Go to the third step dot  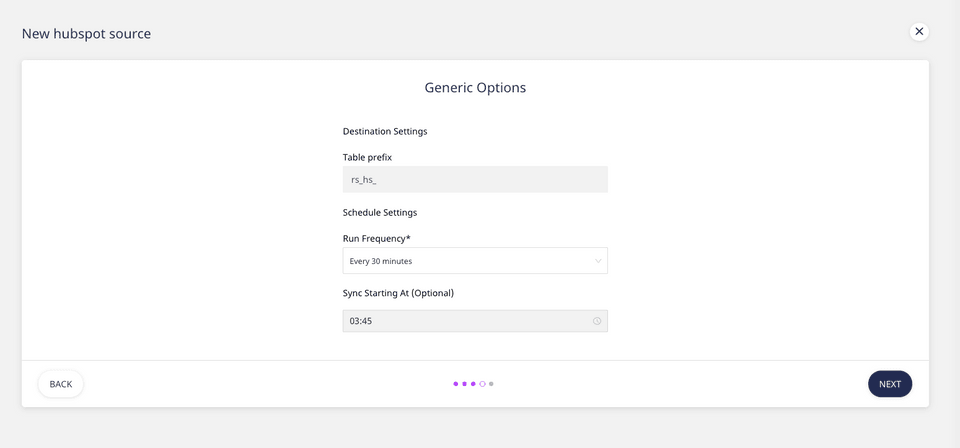pyautogui.click(x=473, y=384)
